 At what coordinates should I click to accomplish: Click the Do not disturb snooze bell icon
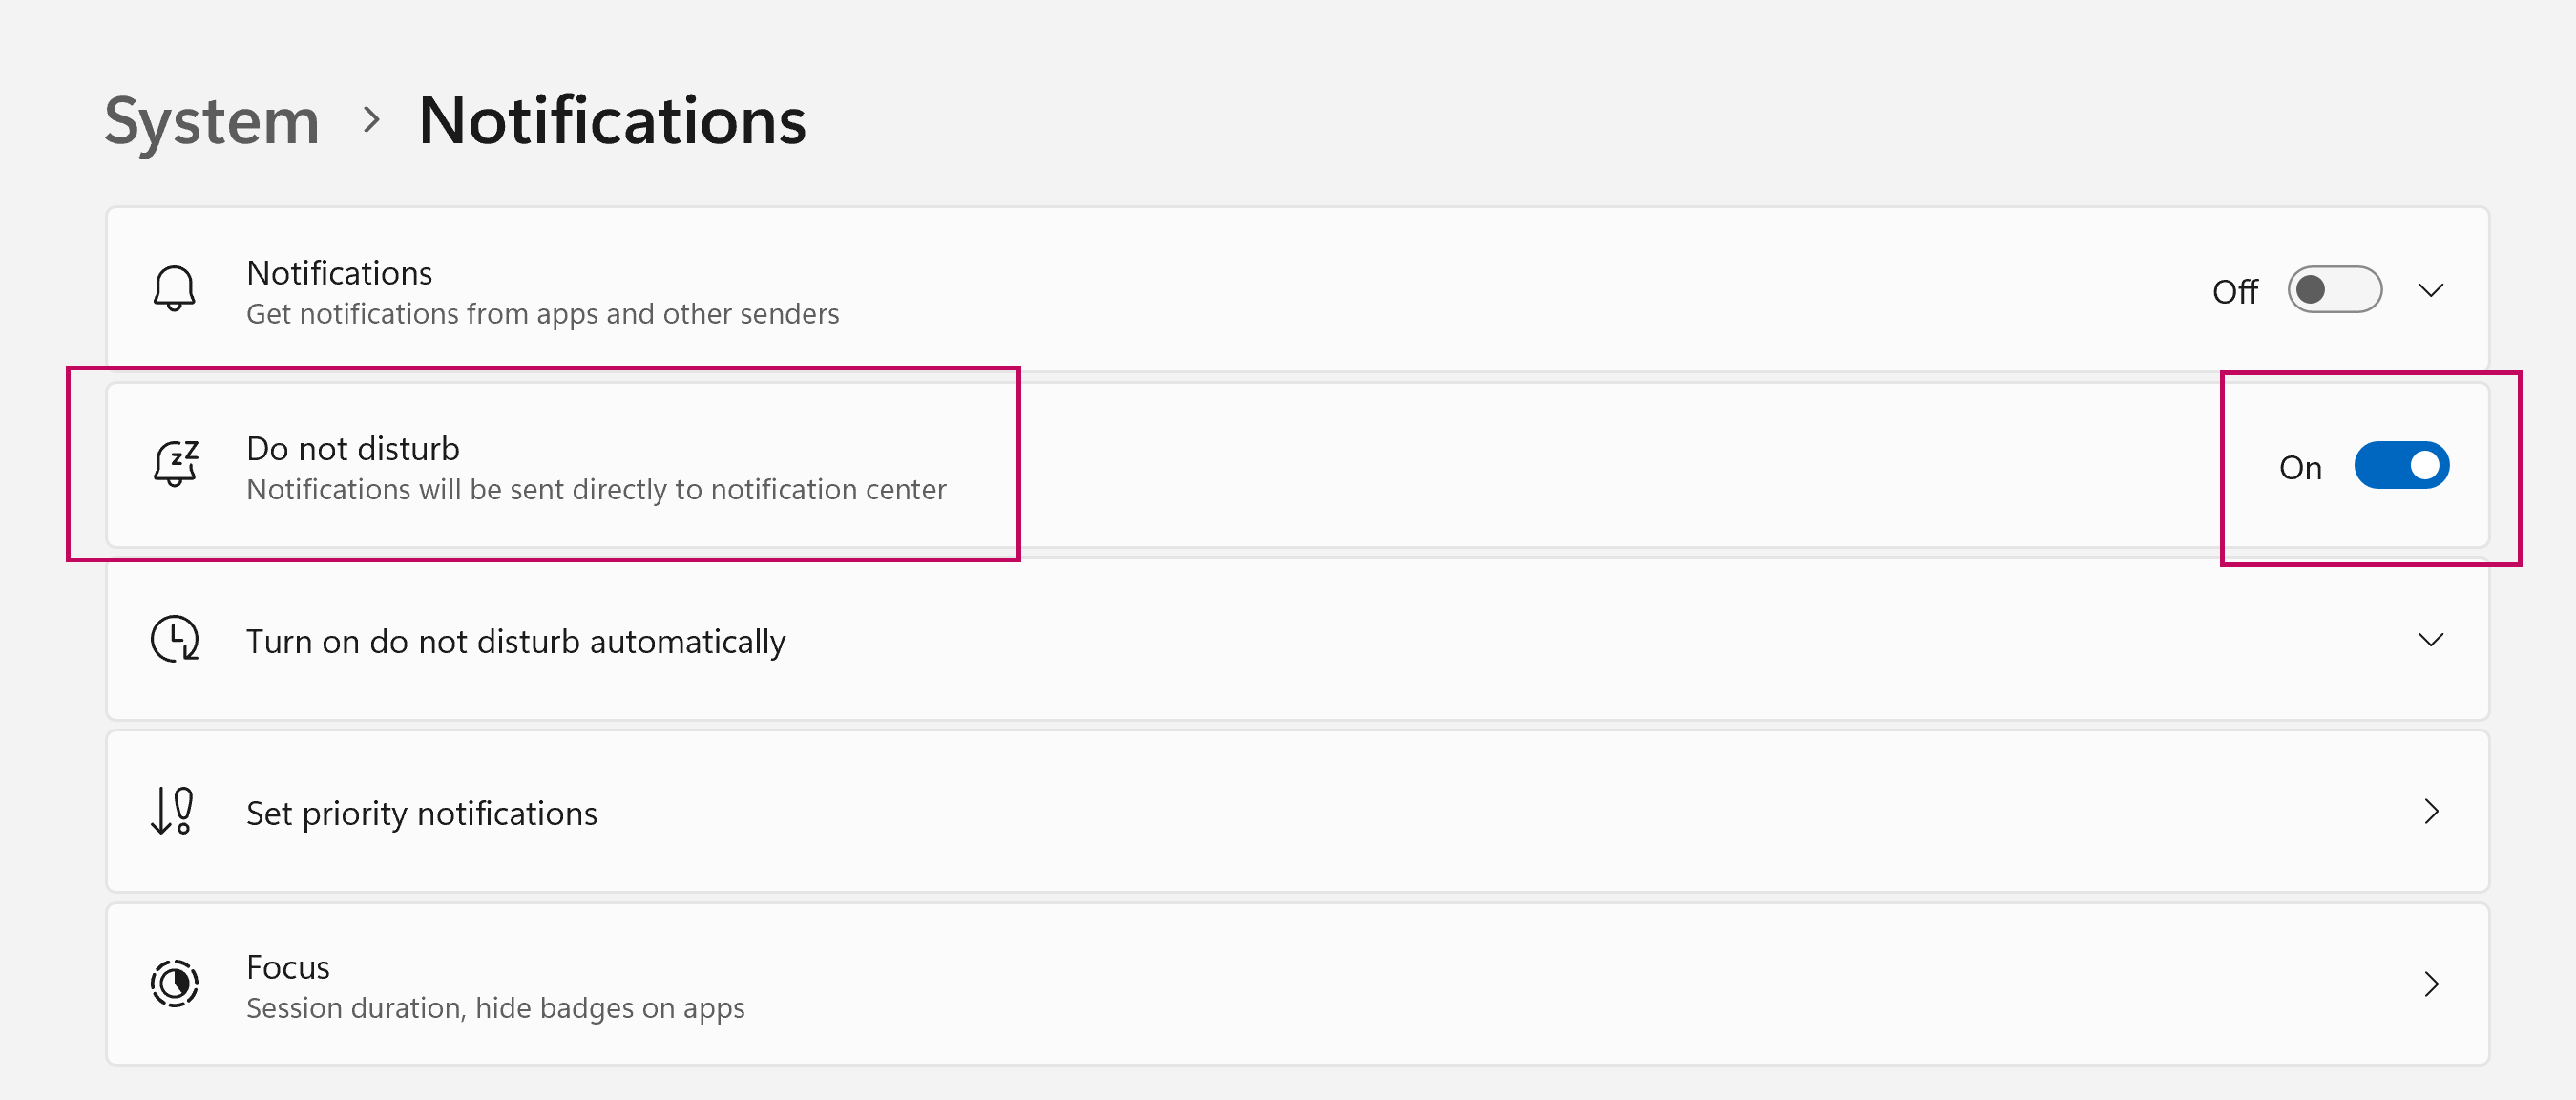(176, 464)
